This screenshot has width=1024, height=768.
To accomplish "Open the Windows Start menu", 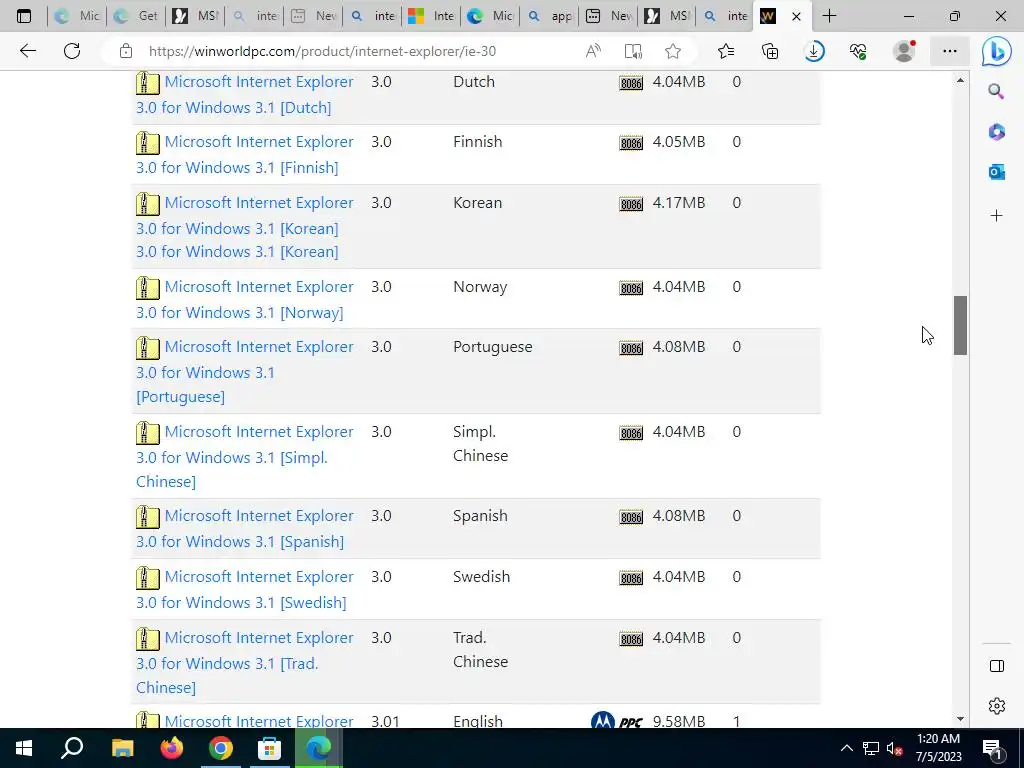I will 24,748.
